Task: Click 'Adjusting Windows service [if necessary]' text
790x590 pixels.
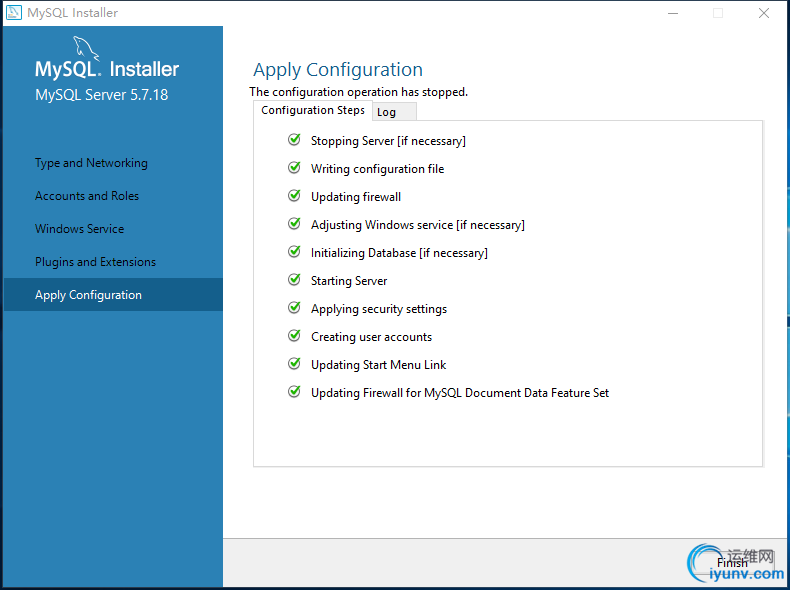Action: point(418,225)
